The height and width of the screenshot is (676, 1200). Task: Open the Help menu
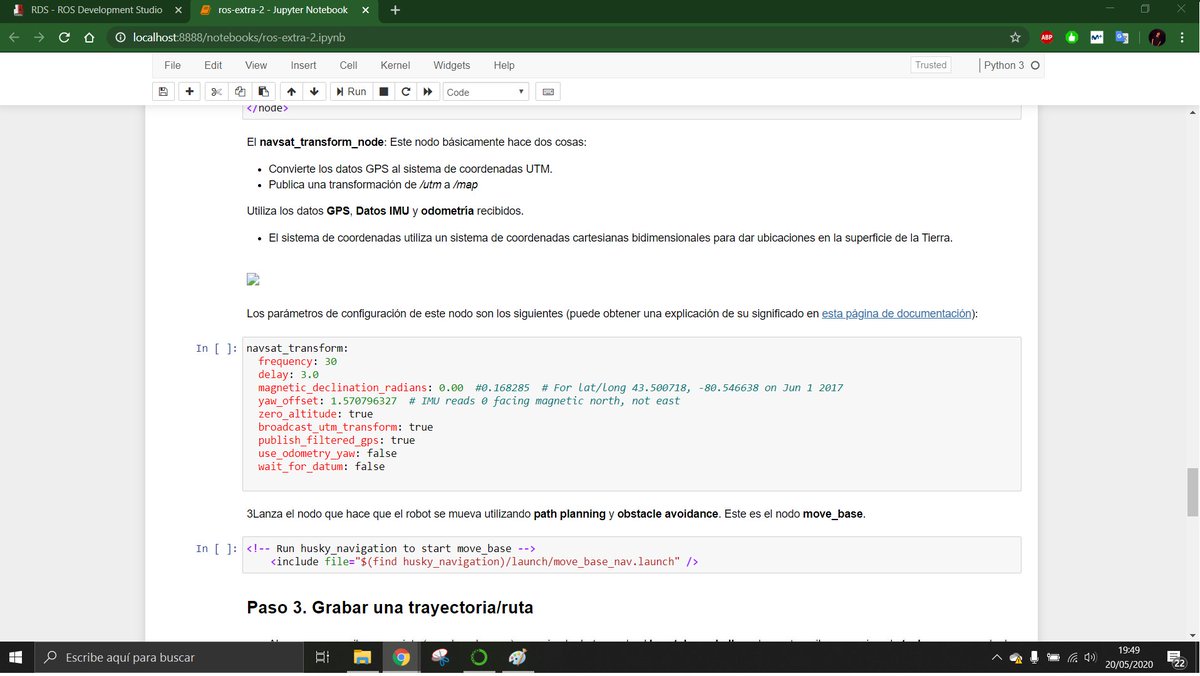click(504, 65)
